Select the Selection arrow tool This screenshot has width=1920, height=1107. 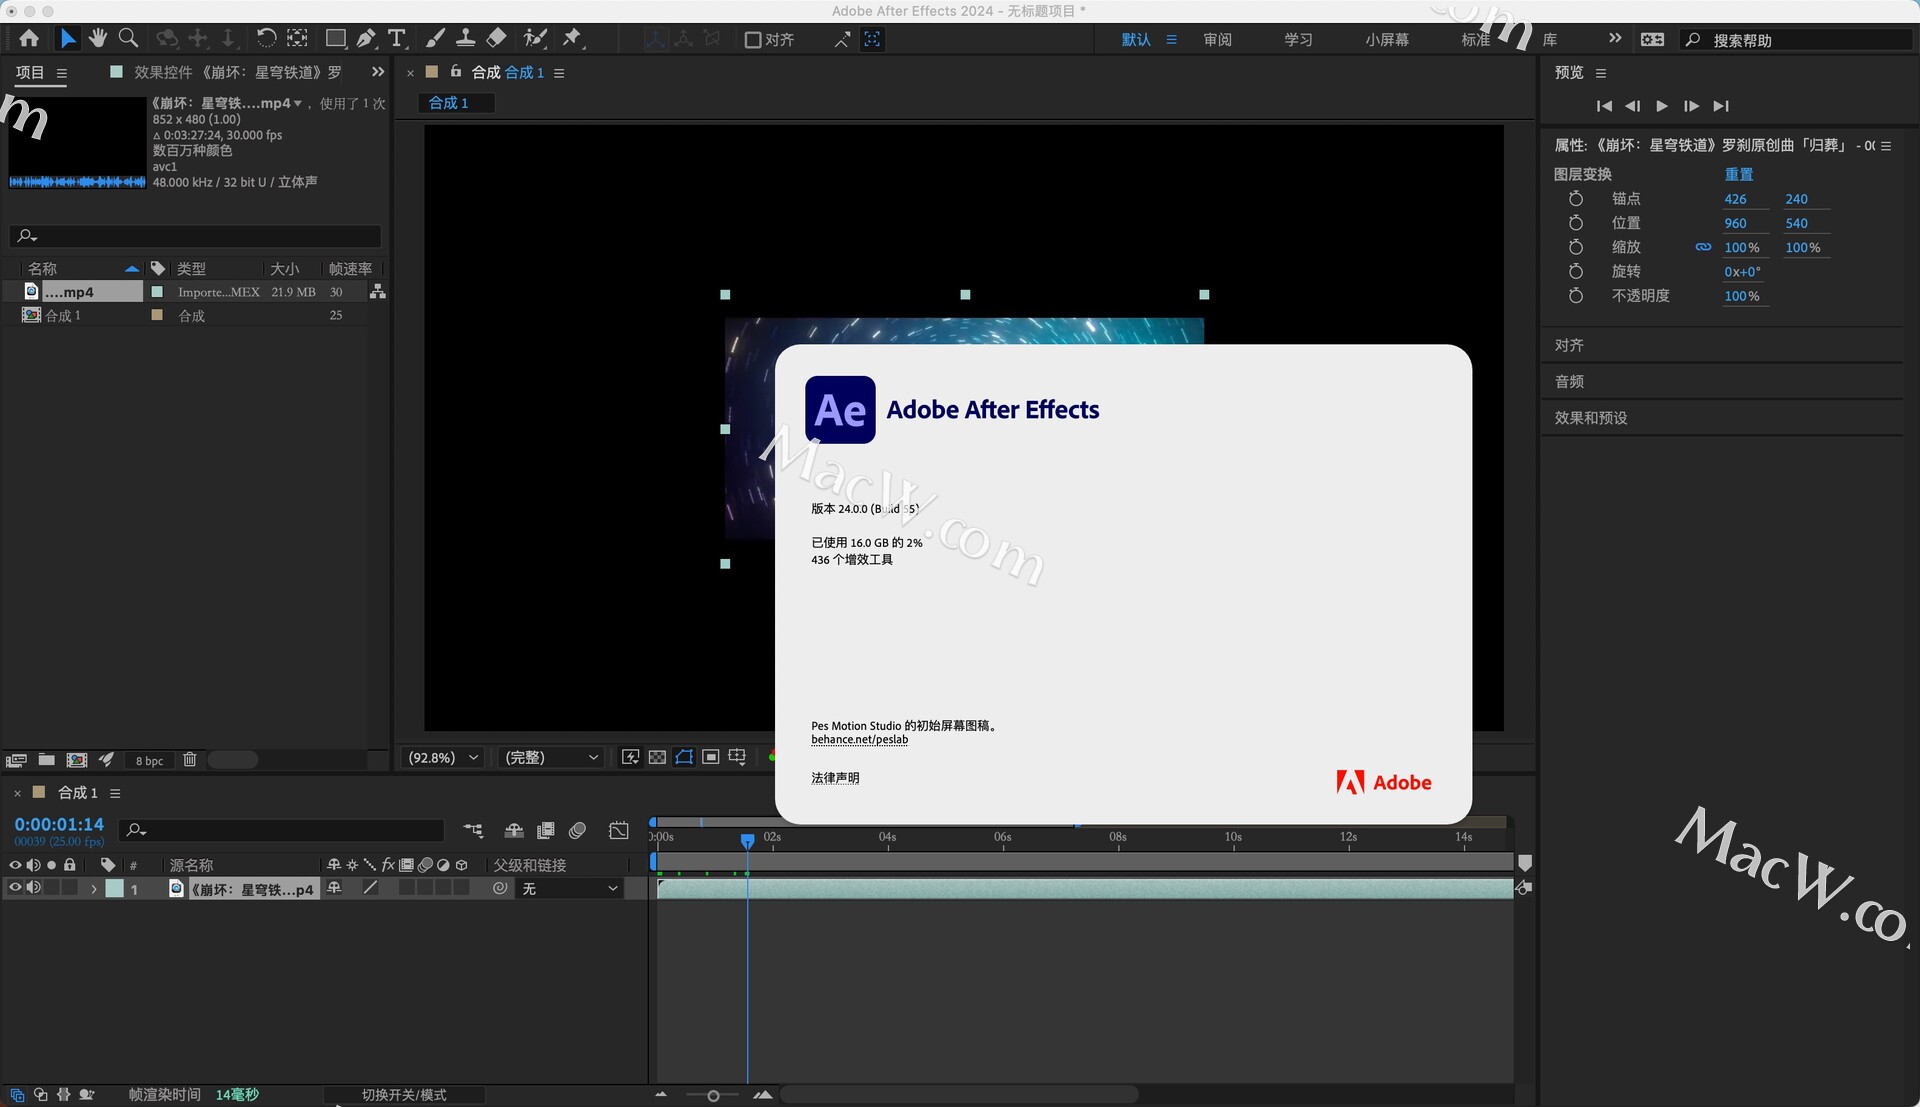(67, 39)
